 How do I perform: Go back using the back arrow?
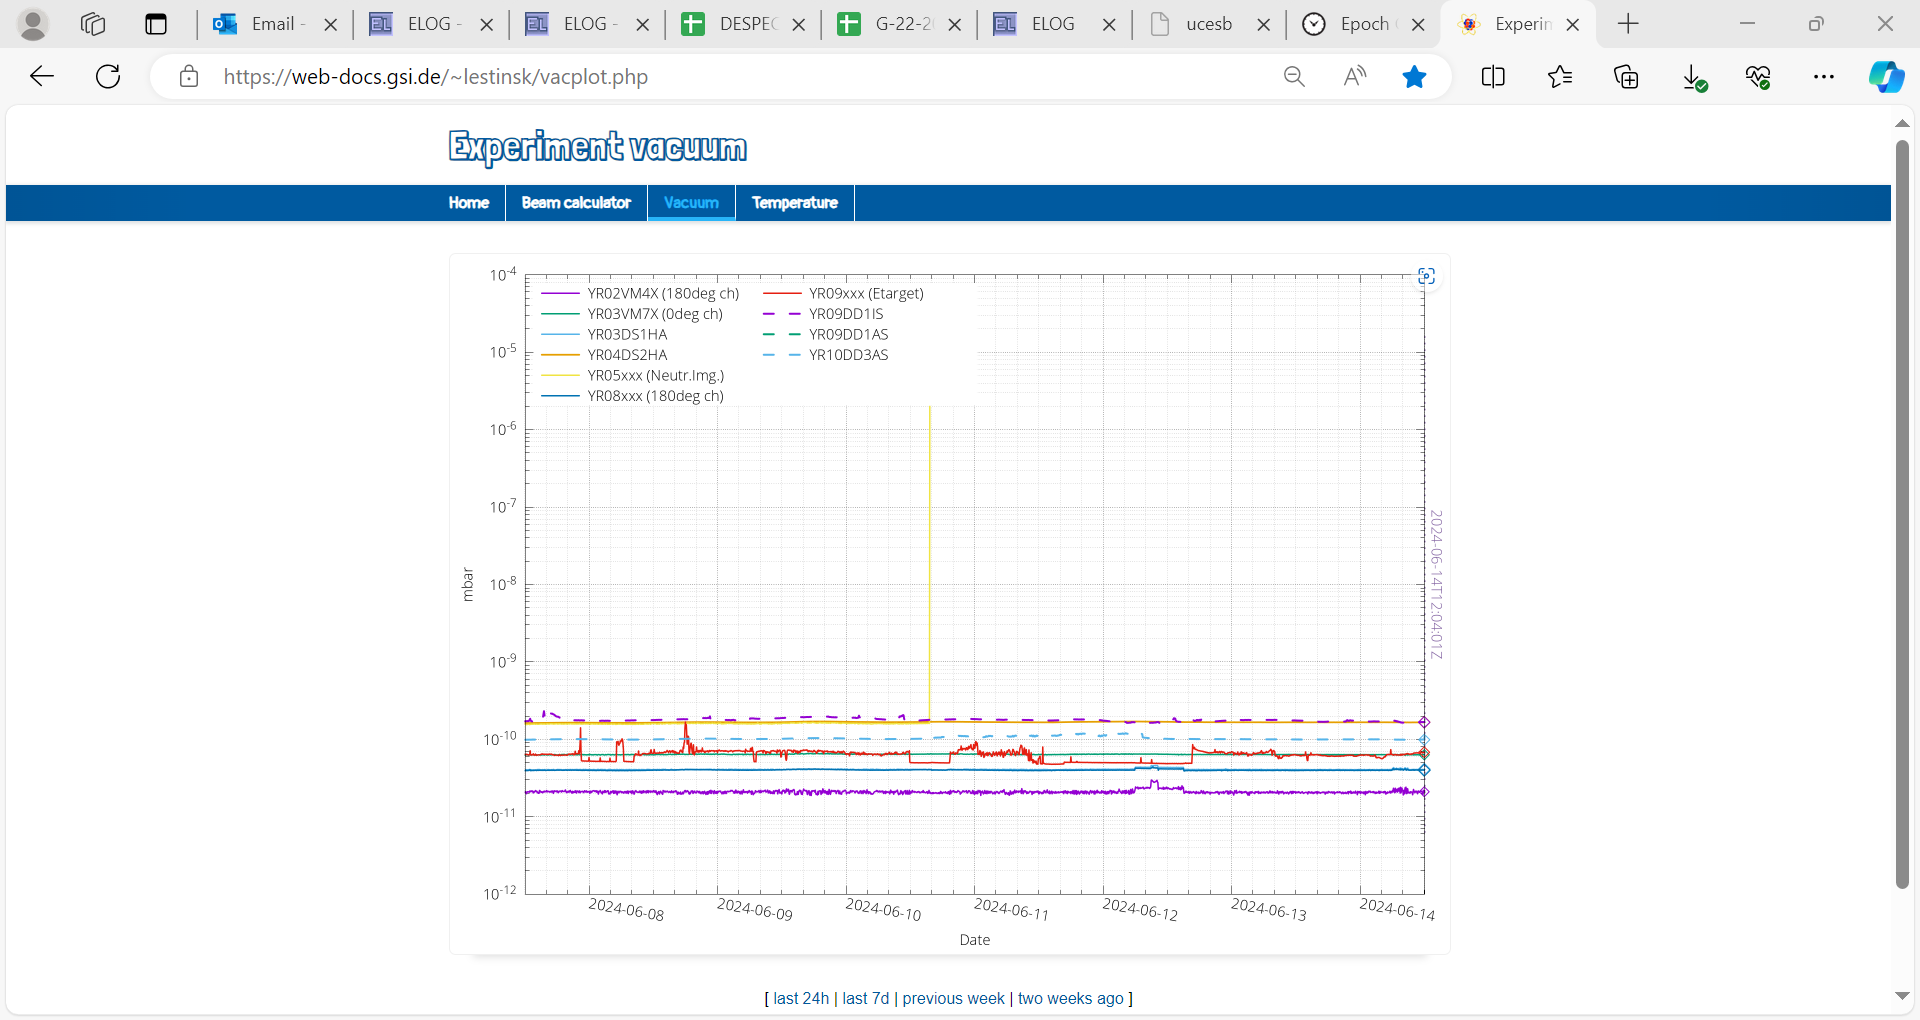click(x=42, y=77)
